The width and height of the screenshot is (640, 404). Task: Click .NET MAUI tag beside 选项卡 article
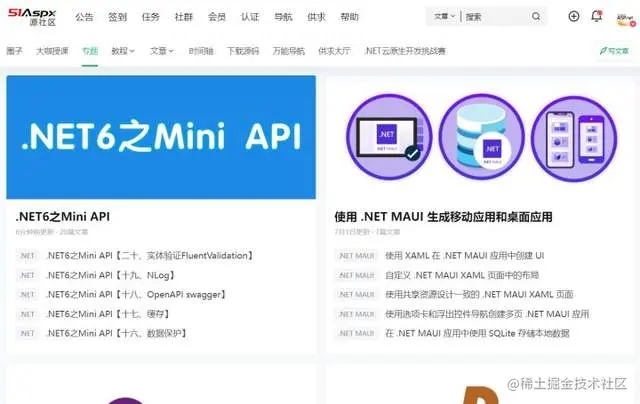pyautogui.click(x=356, y=314)
